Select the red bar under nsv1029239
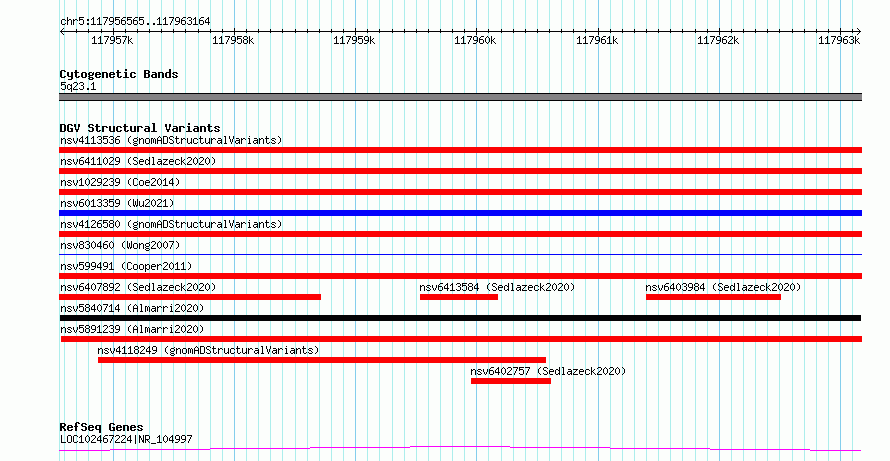The image size is (890, 461). pos(460,192)
